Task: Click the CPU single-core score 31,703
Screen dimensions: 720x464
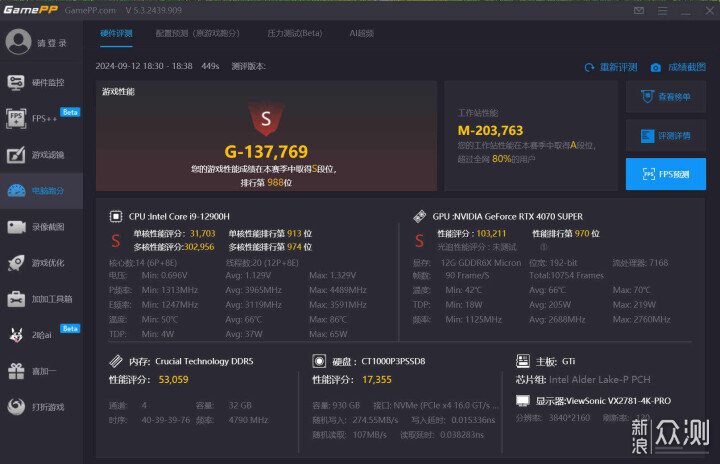Action: (202, 233)
